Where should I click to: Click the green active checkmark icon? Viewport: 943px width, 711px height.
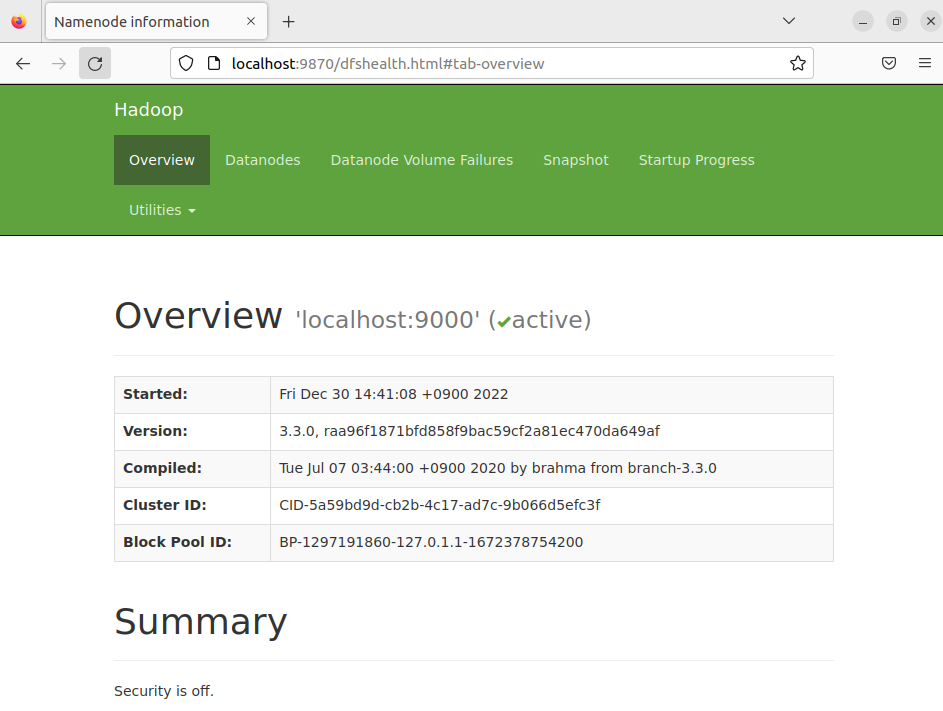[504, 322]
